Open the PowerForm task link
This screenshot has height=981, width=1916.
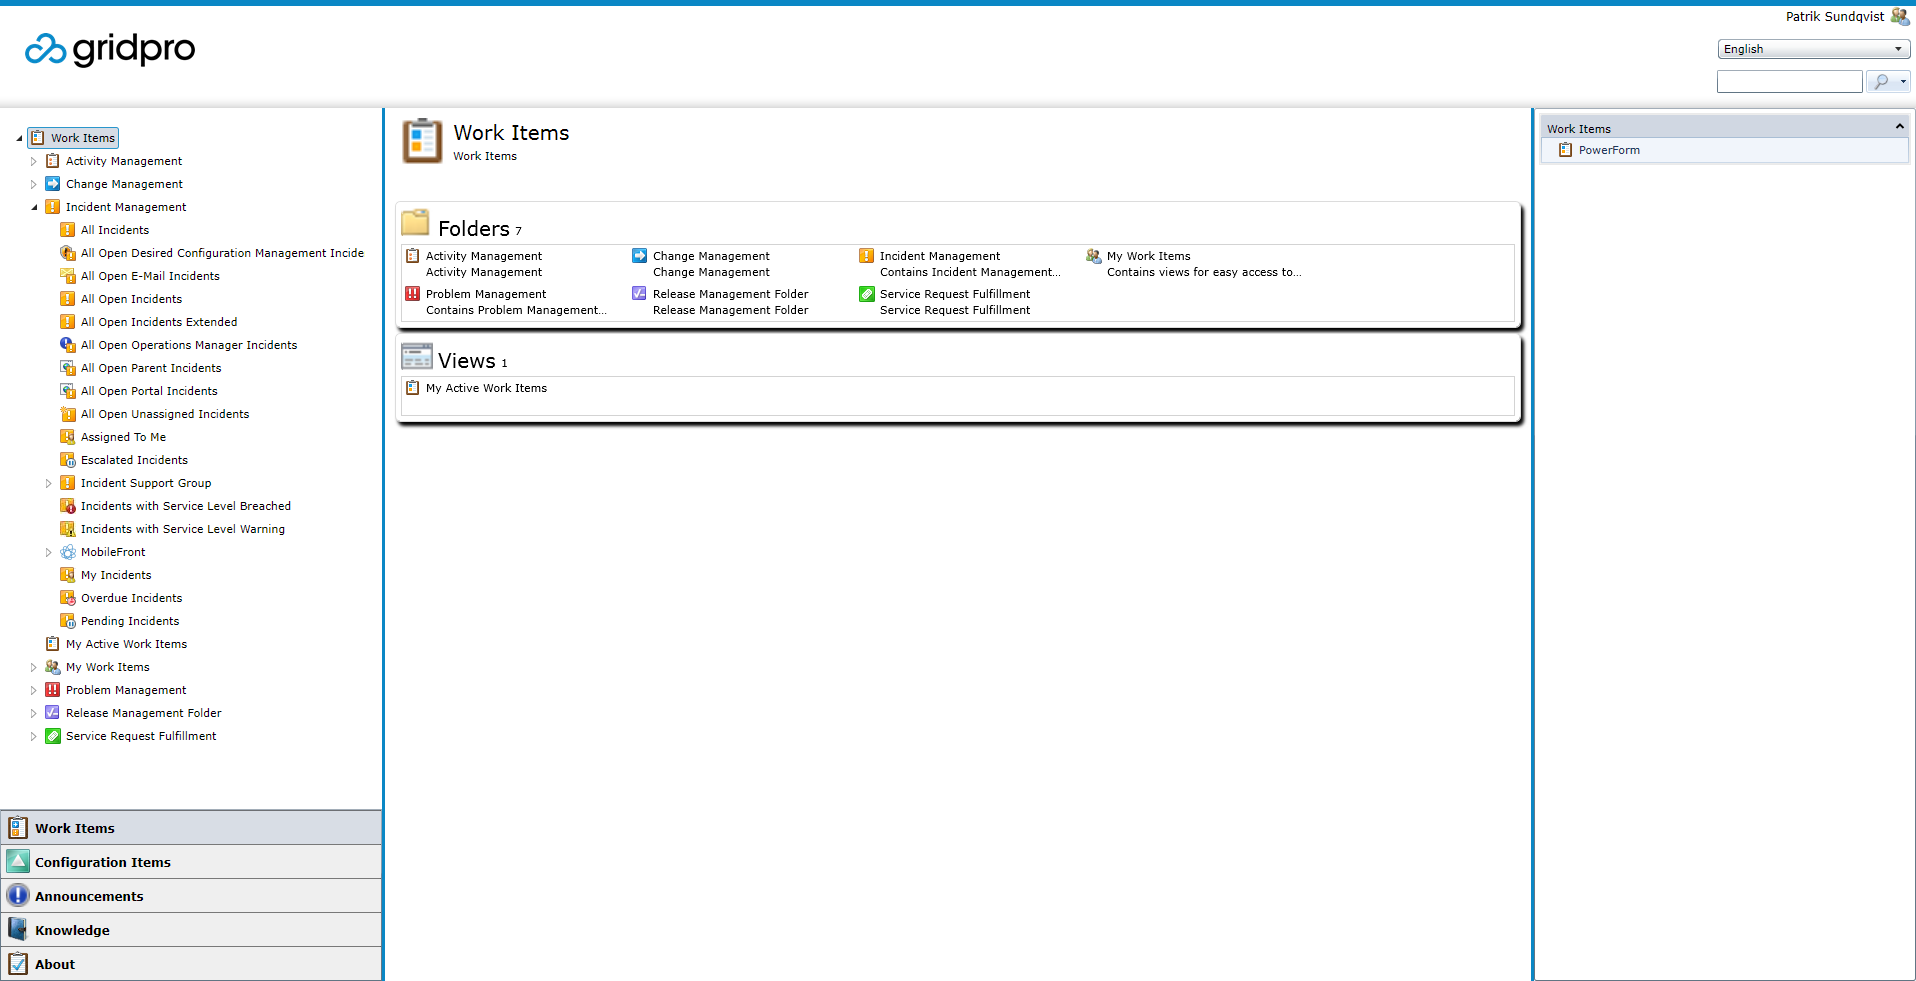1609,150
